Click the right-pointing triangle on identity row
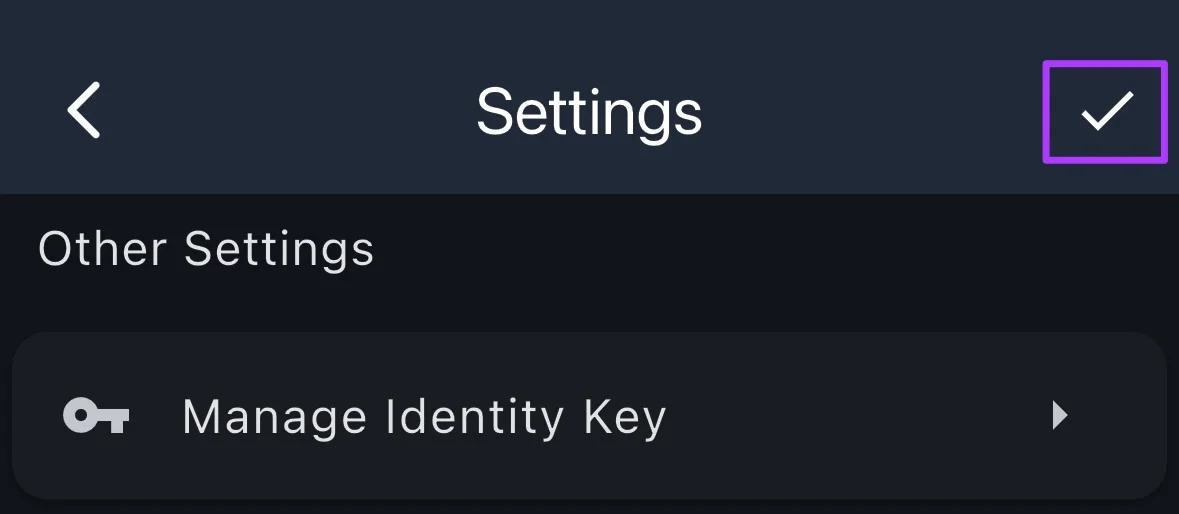This screenshot has height=514, width=1179. 1060,415
